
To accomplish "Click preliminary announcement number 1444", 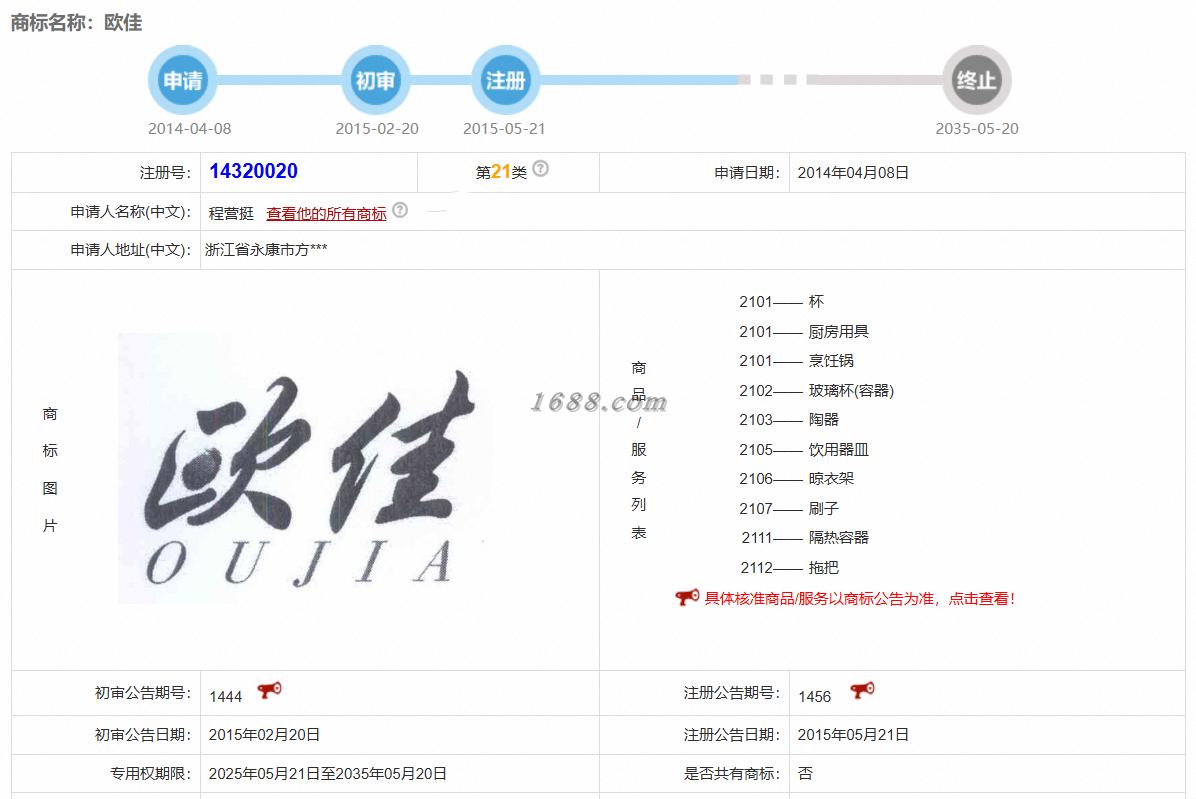I will (x=226, y=697).
